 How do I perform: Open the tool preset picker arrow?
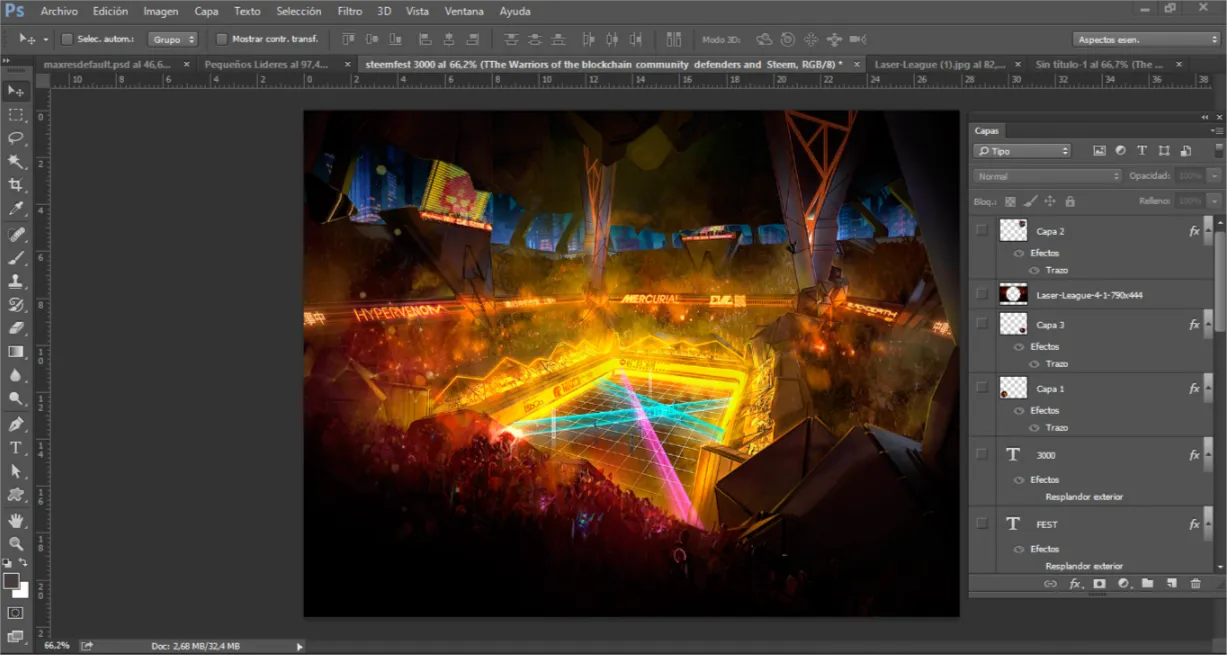(45, 39)
